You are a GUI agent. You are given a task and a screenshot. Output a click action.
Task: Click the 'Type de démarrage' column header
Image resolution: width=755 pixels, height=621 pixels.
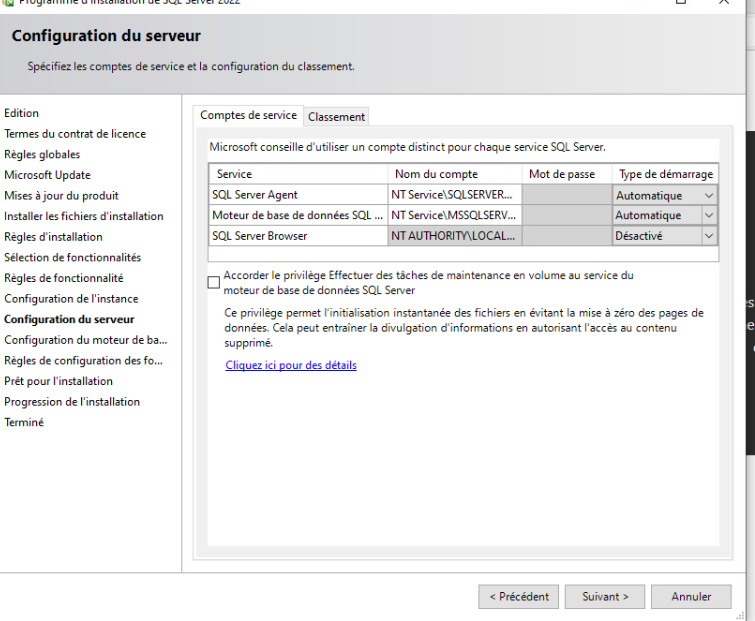click(x=665, y=174)
